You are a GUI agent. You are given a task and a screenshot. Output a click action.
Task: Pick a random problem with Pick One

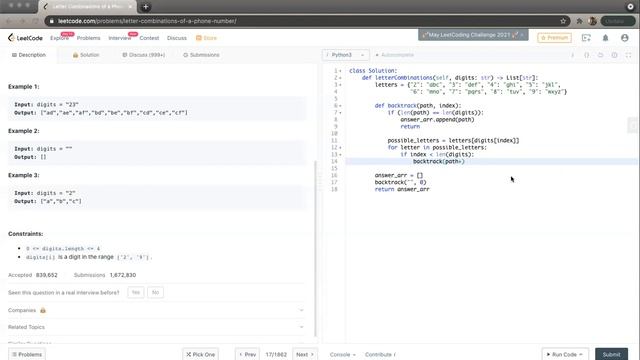[200, 354]
